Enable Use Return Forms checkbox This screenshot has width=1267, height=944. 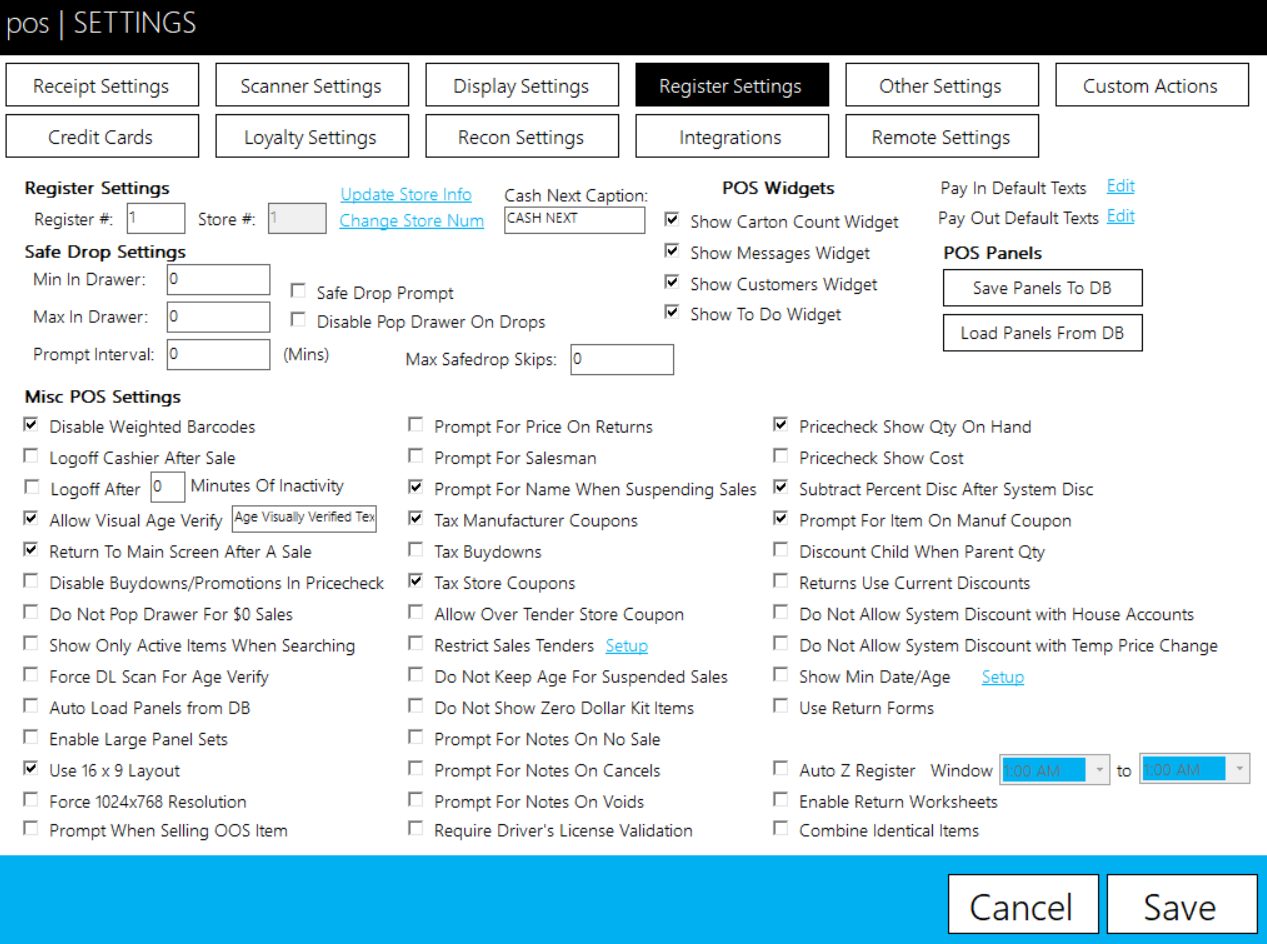point(780,707)
